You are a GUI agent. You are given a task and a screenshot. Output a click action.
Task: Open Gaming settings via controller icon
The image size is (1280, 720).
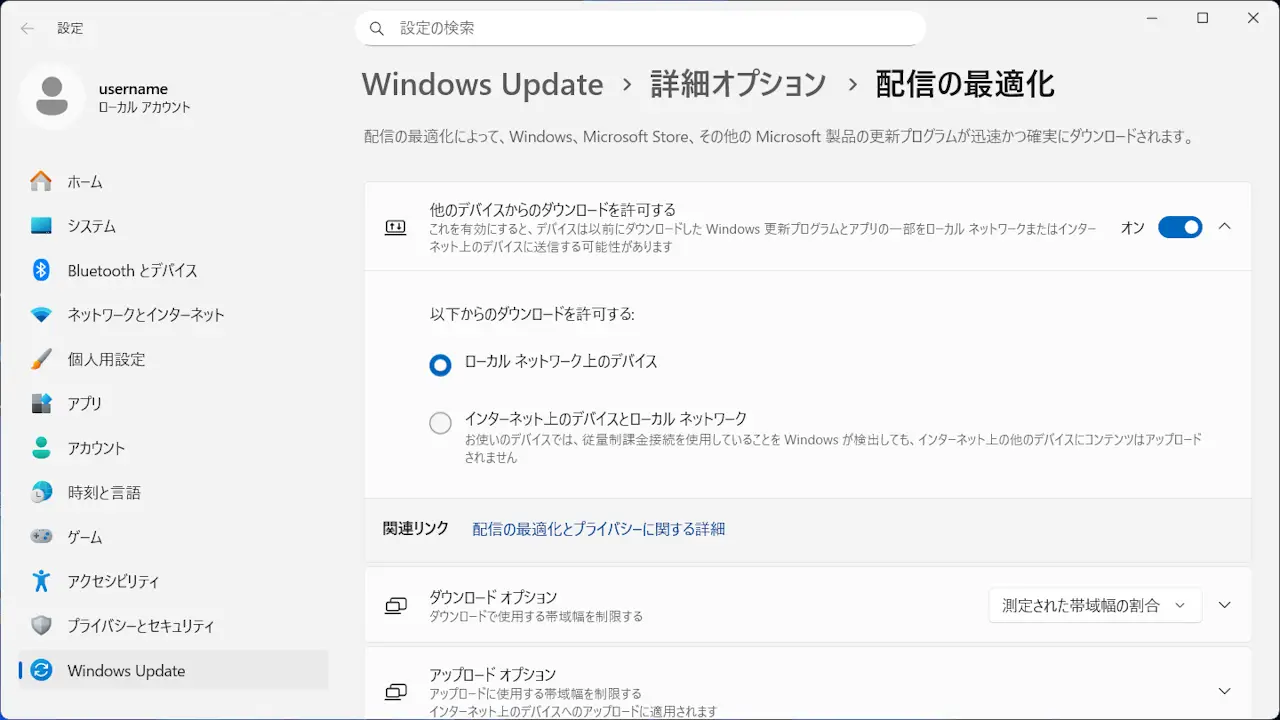point(41,537)
